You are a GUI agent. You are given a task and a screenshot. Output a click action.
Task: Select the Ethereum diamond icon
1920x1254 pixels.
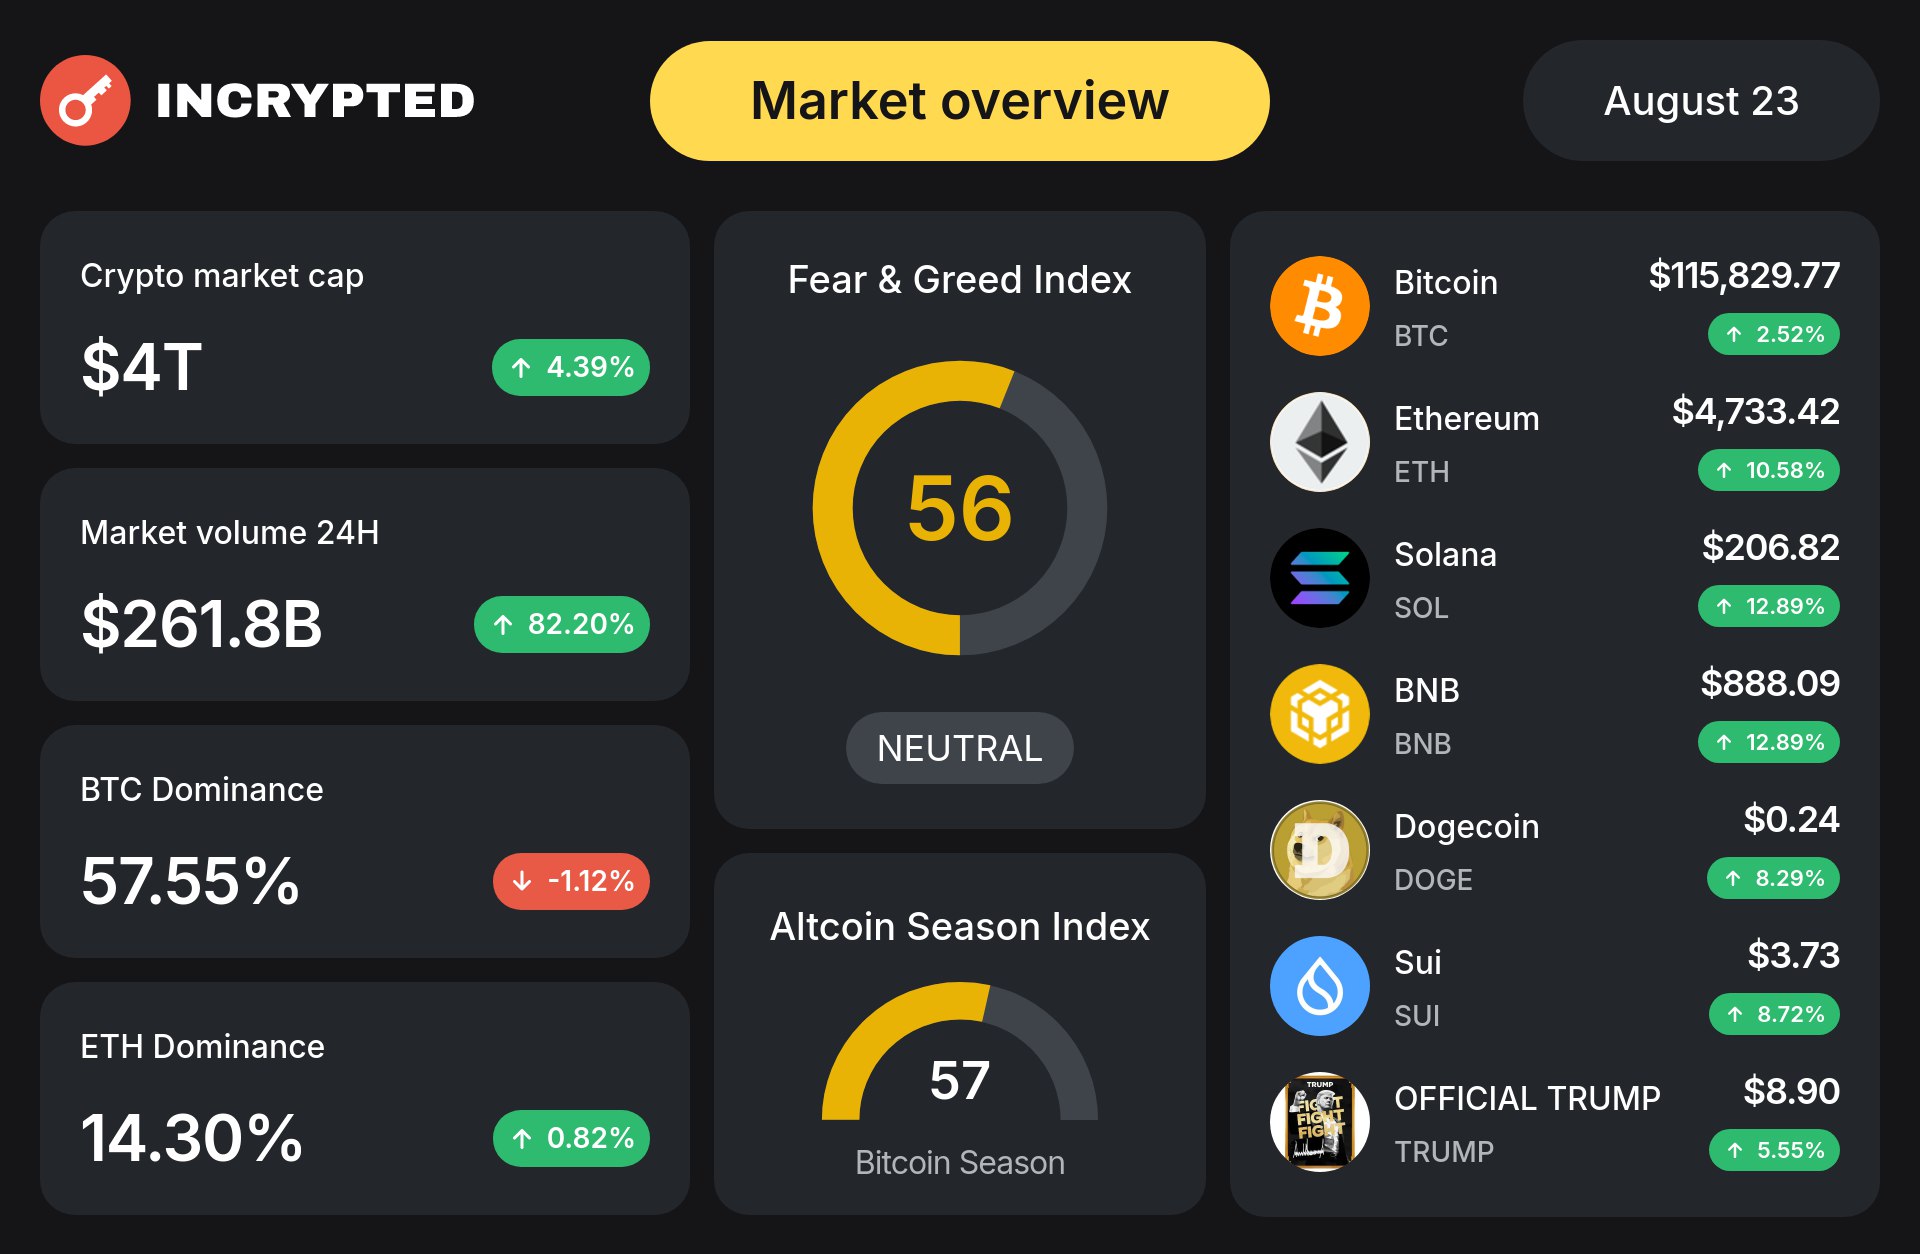[x=1320, y=442]
